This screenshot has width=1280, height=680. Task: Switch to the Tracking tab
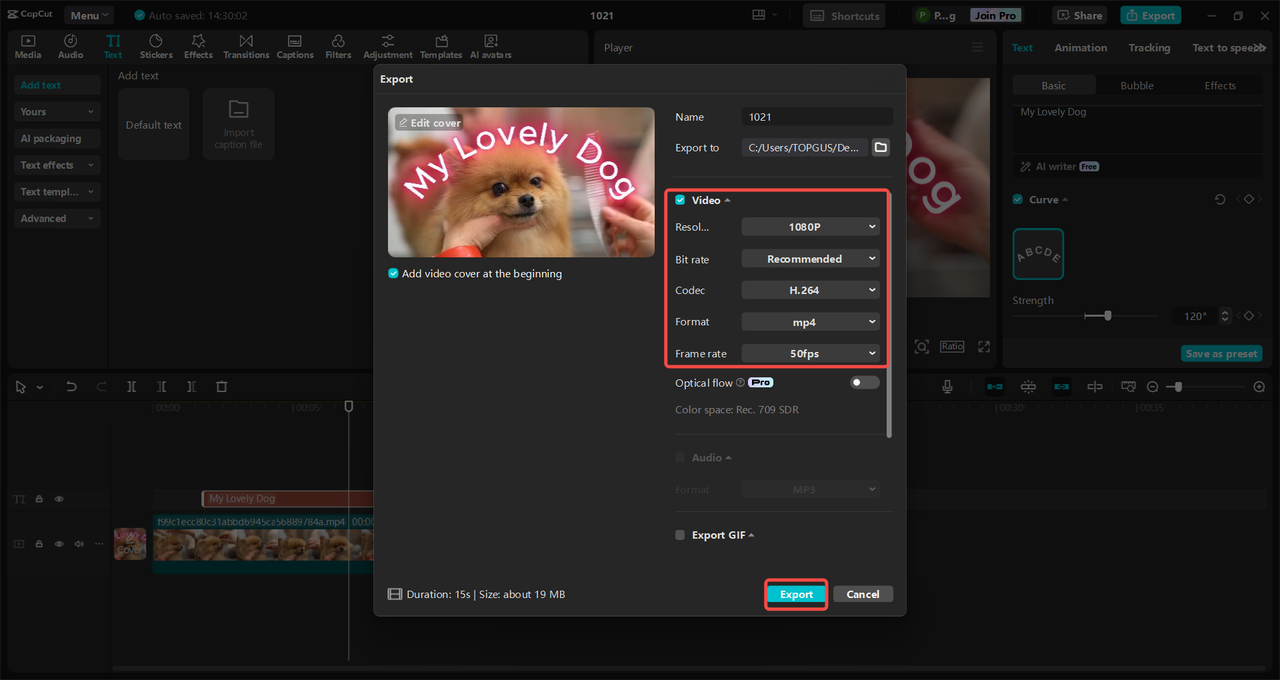tap(1149, 48)
